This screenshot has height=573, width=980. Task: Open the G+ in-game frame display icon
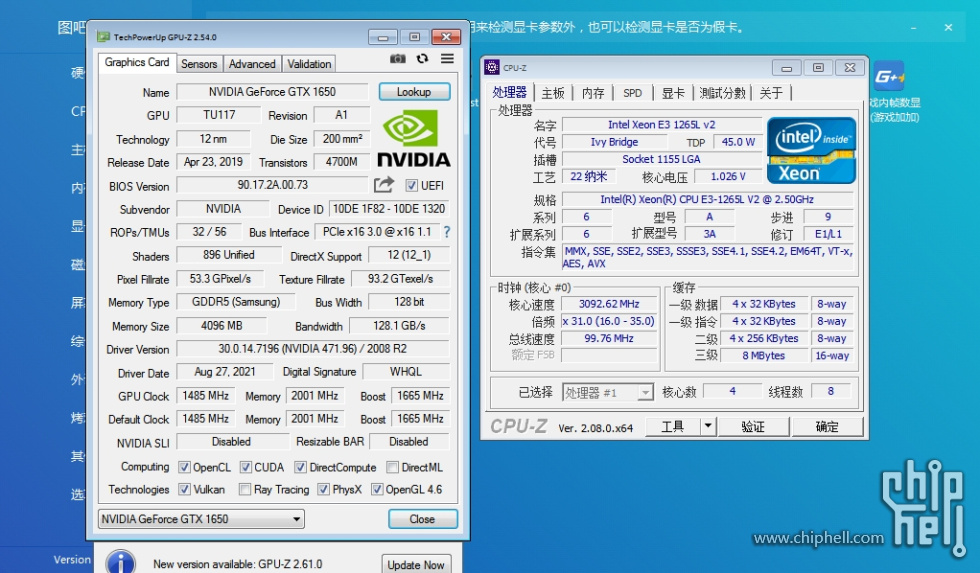889,76
